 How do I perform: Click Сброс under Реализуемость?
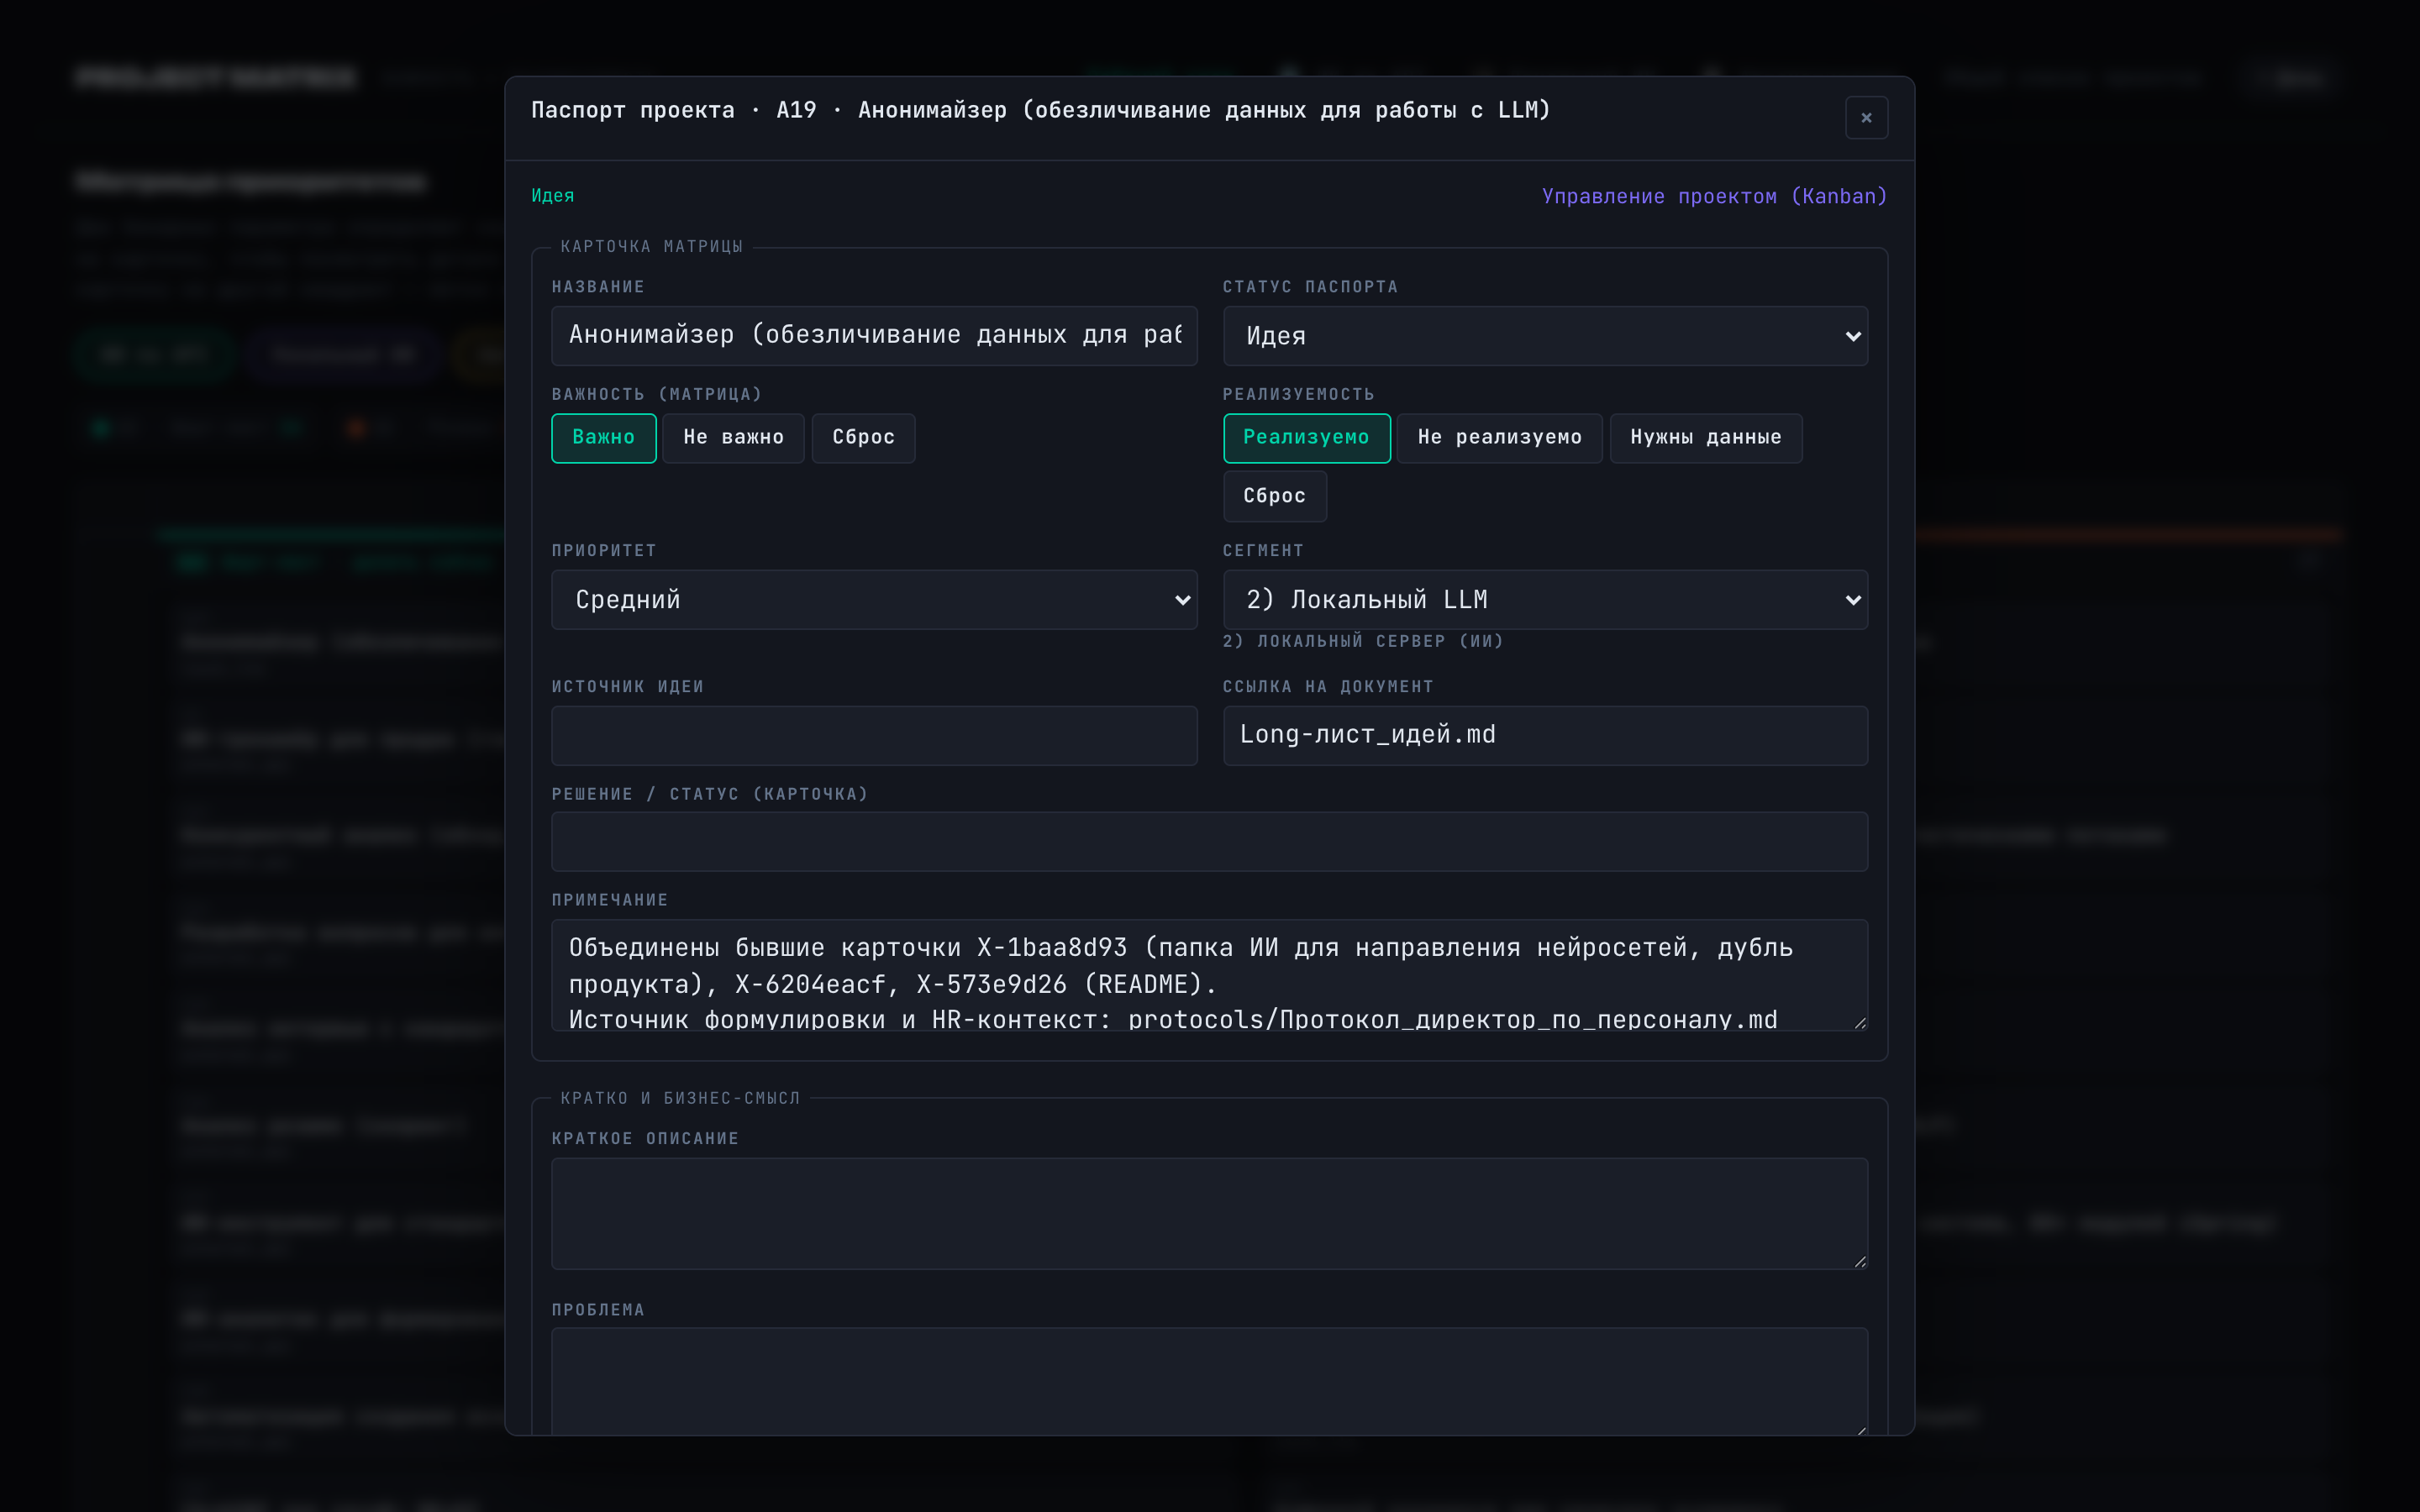tap(1274, 496)
